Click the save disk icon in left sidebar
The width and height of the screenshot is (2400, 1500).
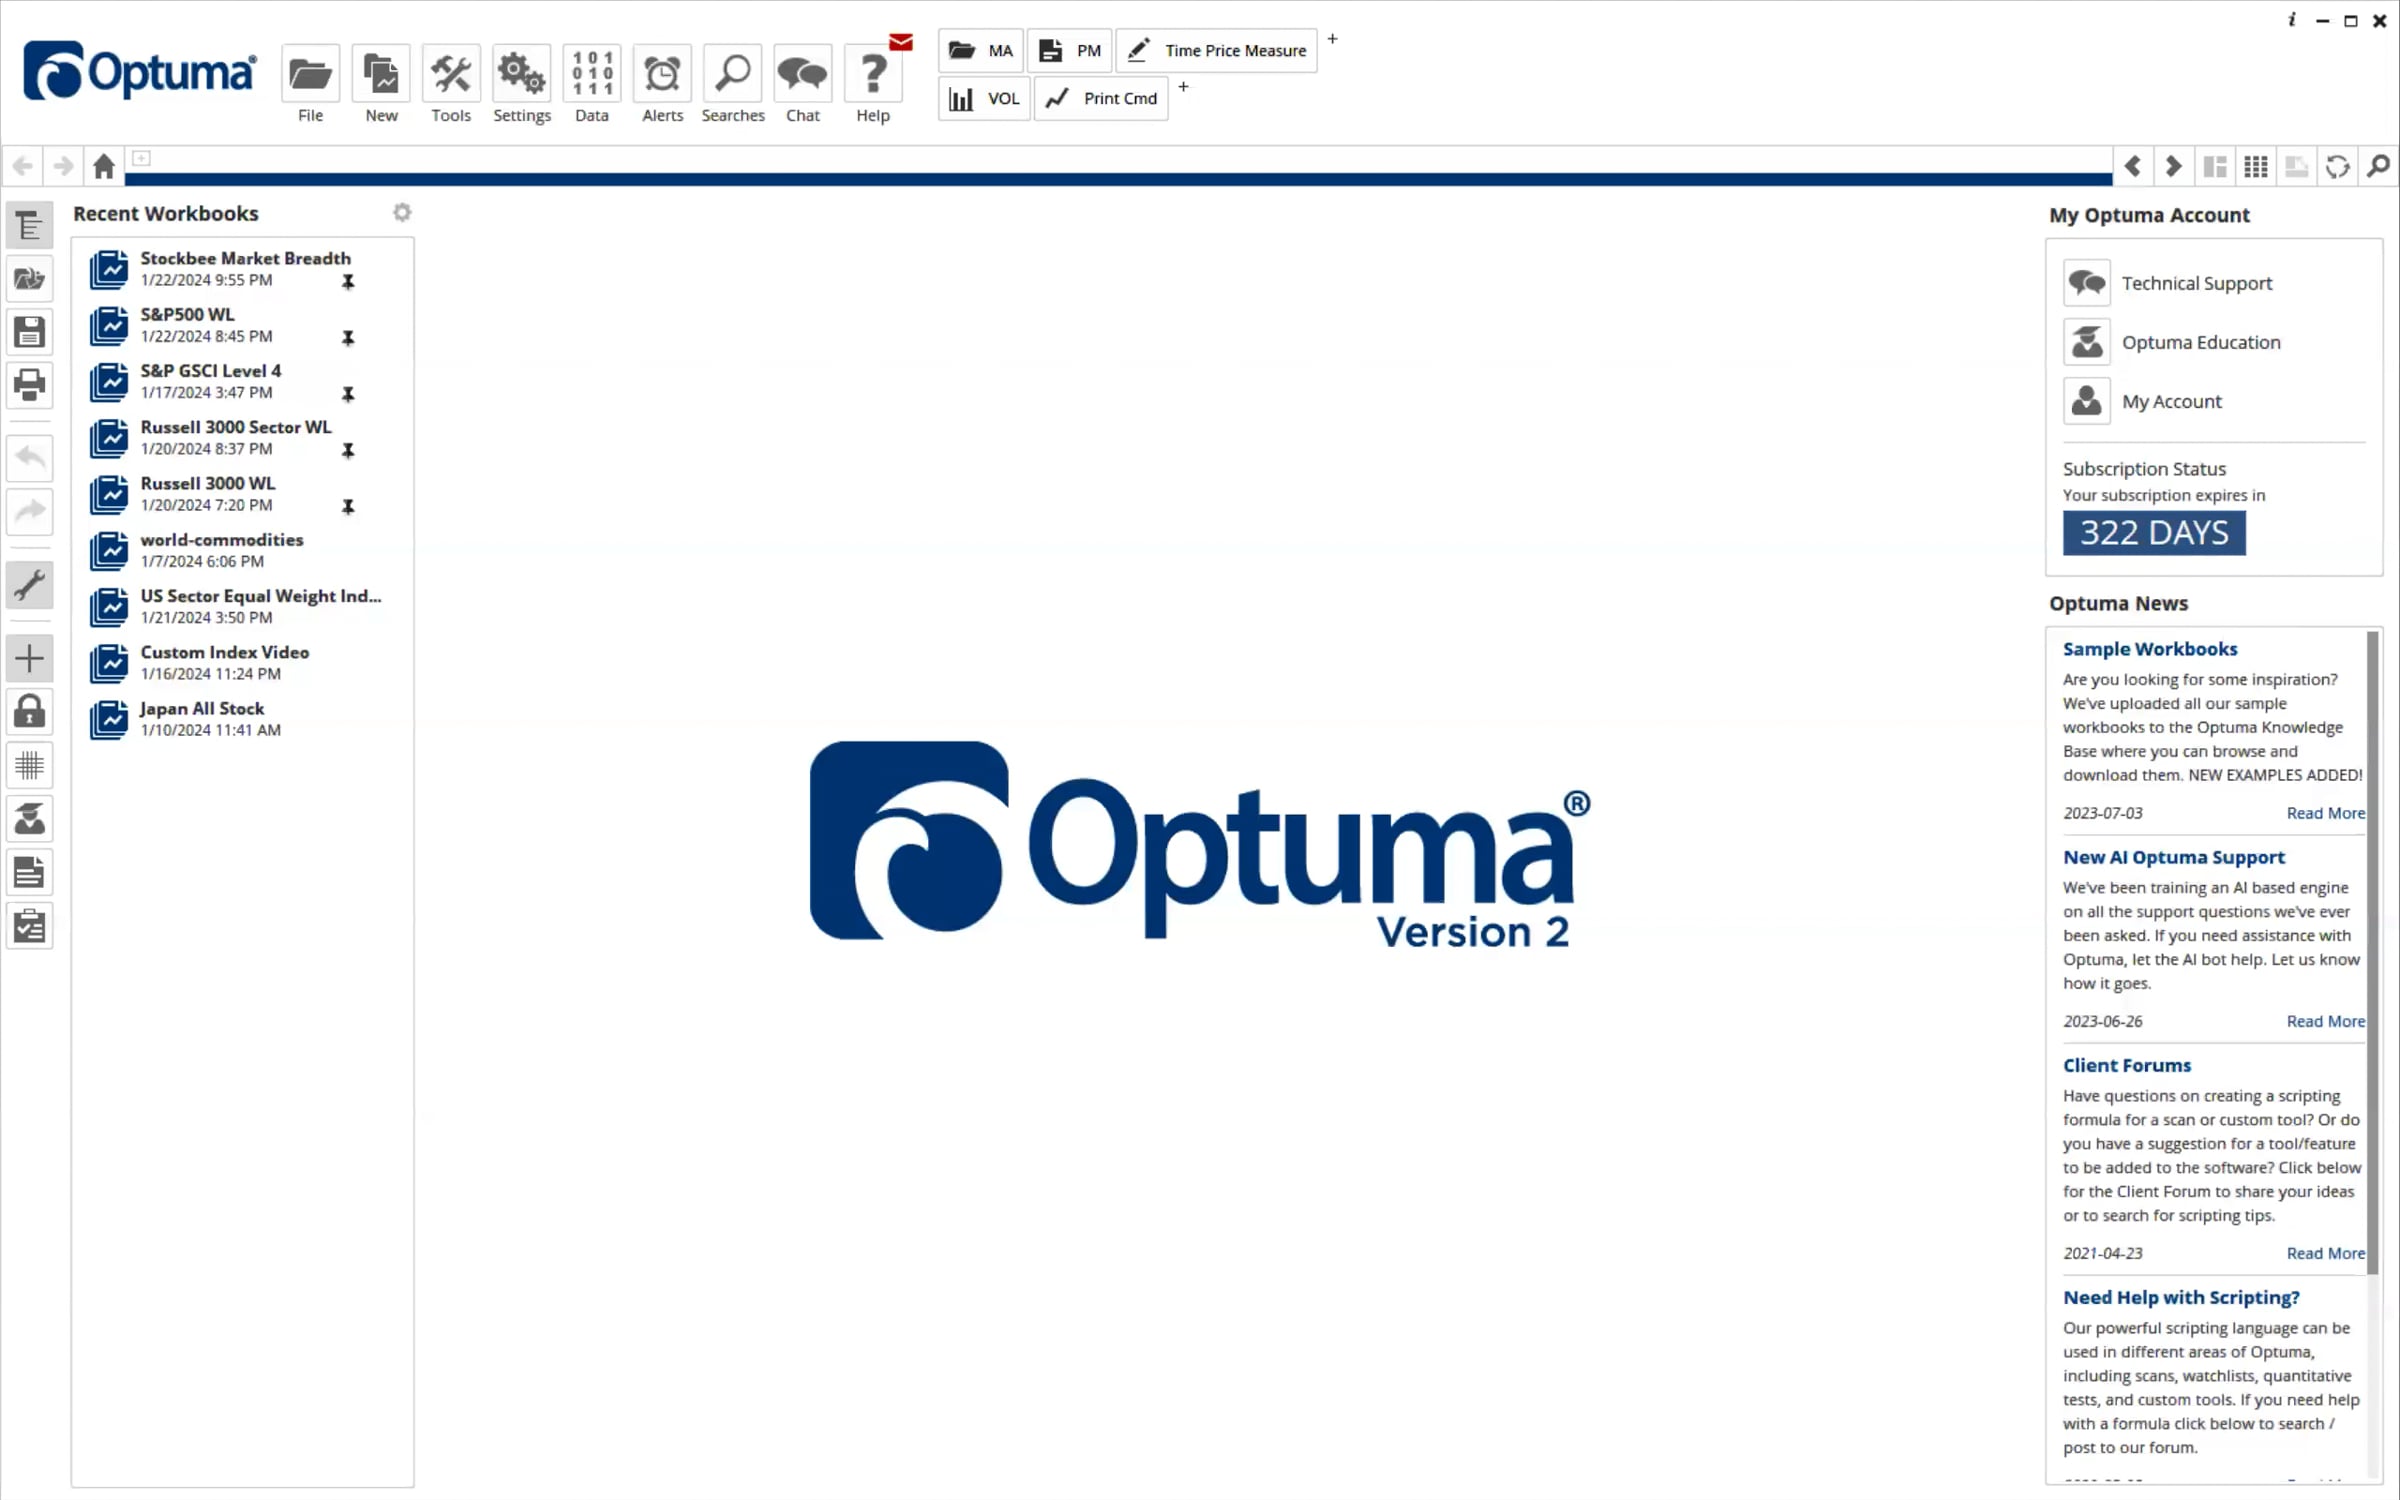[29, 331]
